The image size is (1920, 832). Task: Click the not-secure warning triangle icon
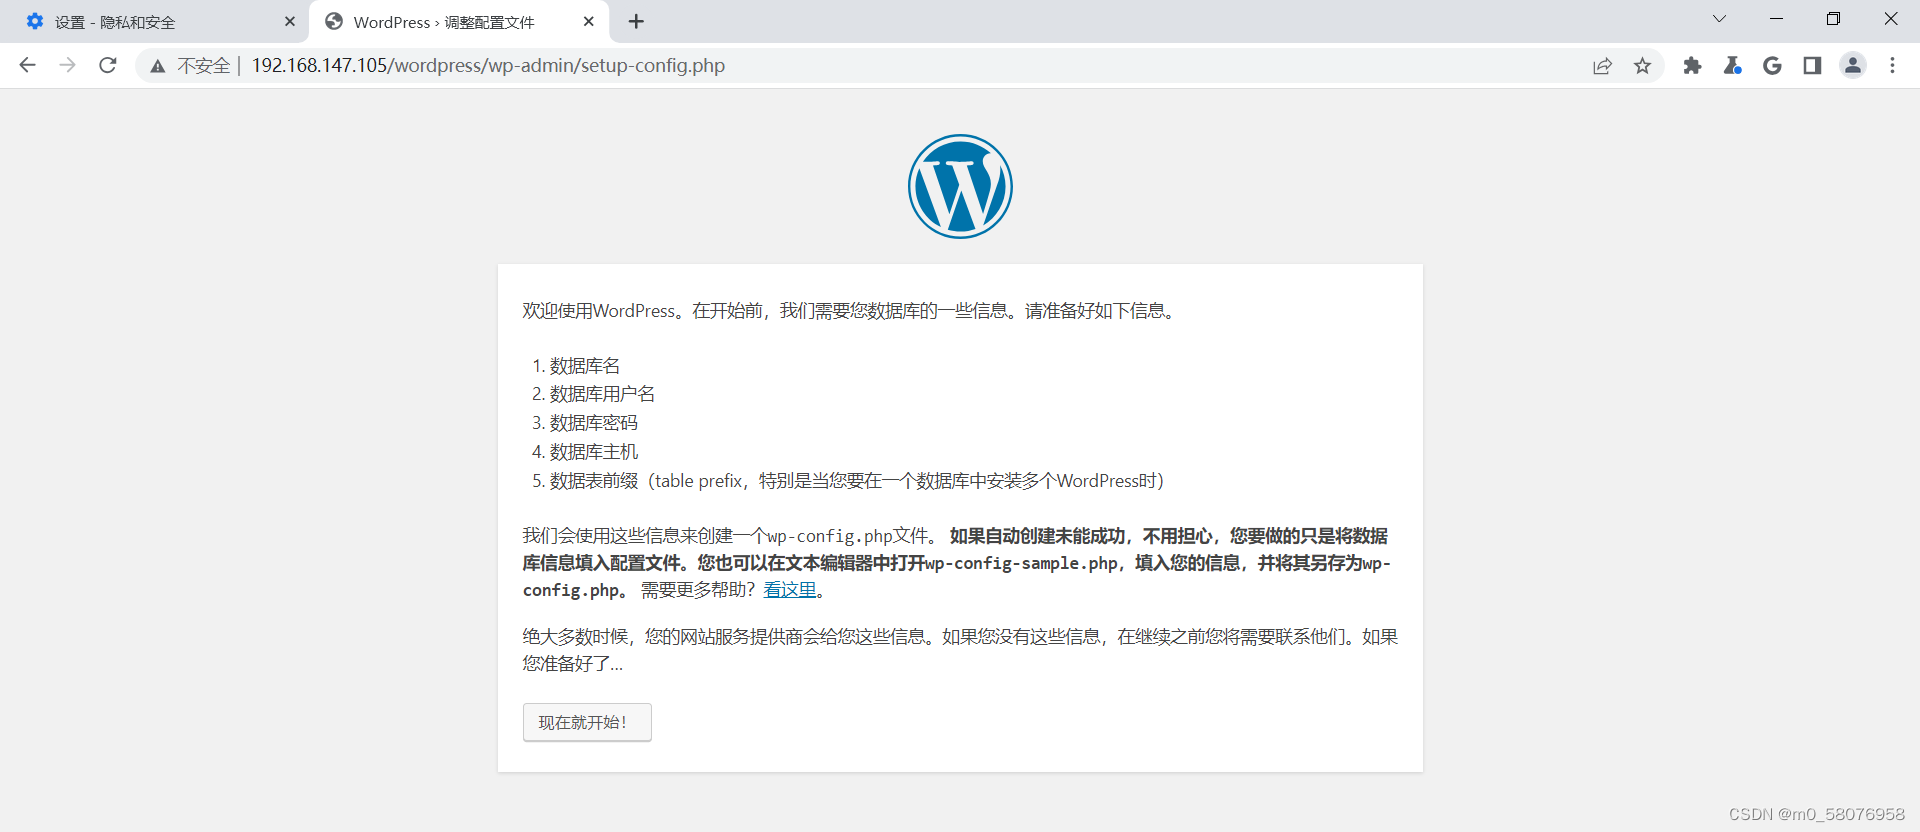tap(158, 66)
